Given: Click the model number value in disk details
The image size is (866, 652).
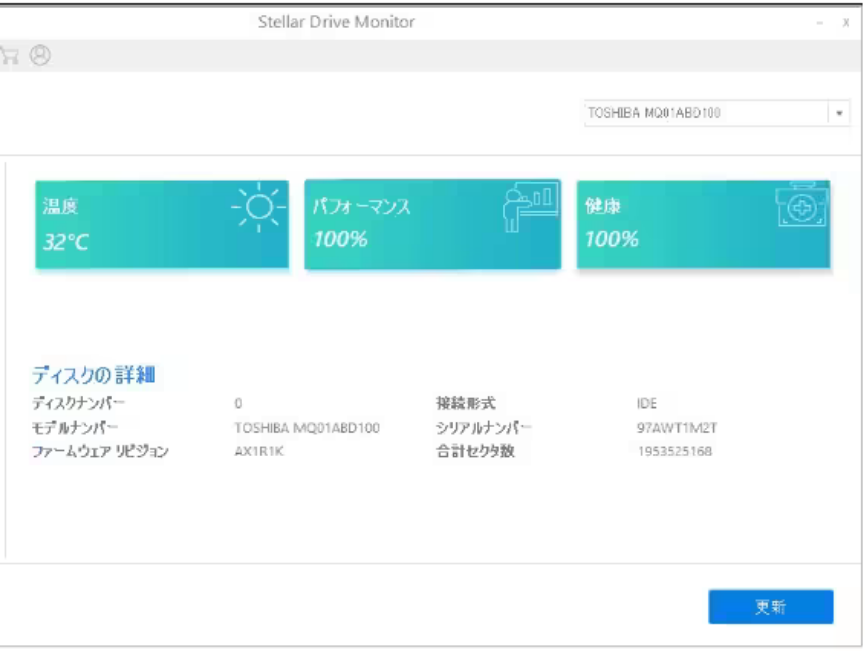Looking at the screenshot, I should coord(307,428).
